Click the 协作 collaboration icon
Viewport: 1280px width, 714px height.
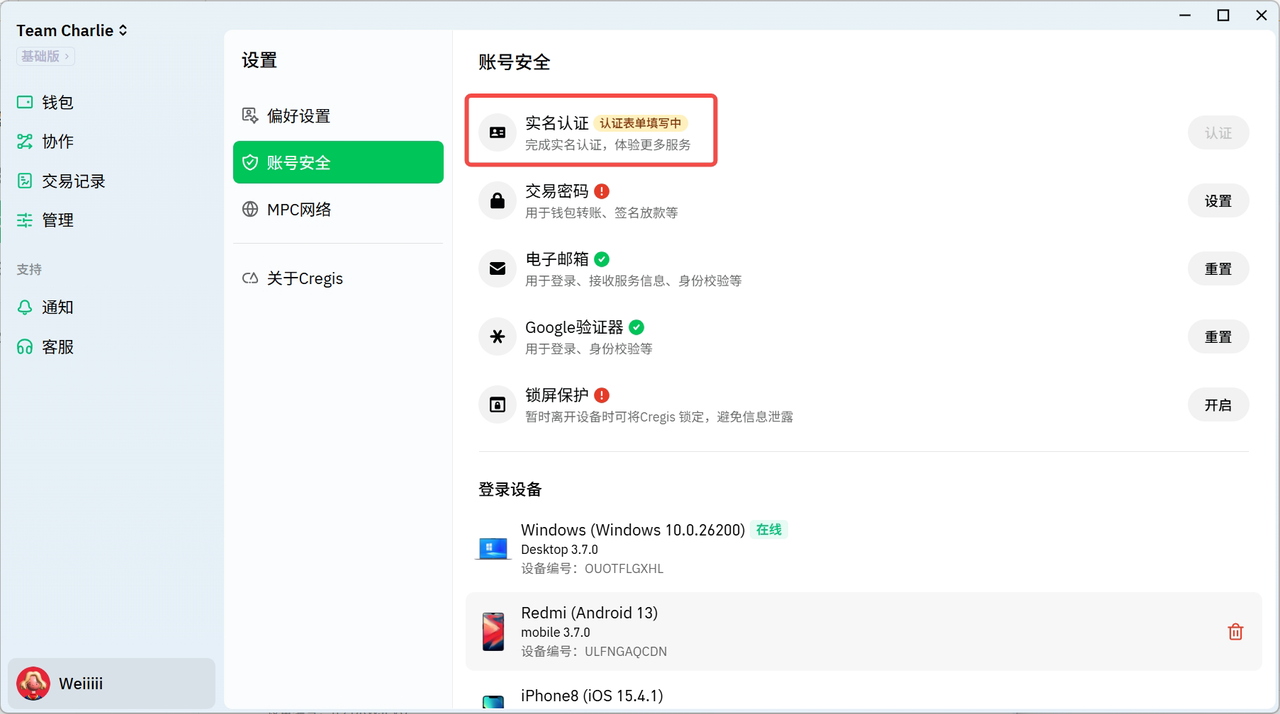coord(25,142)
